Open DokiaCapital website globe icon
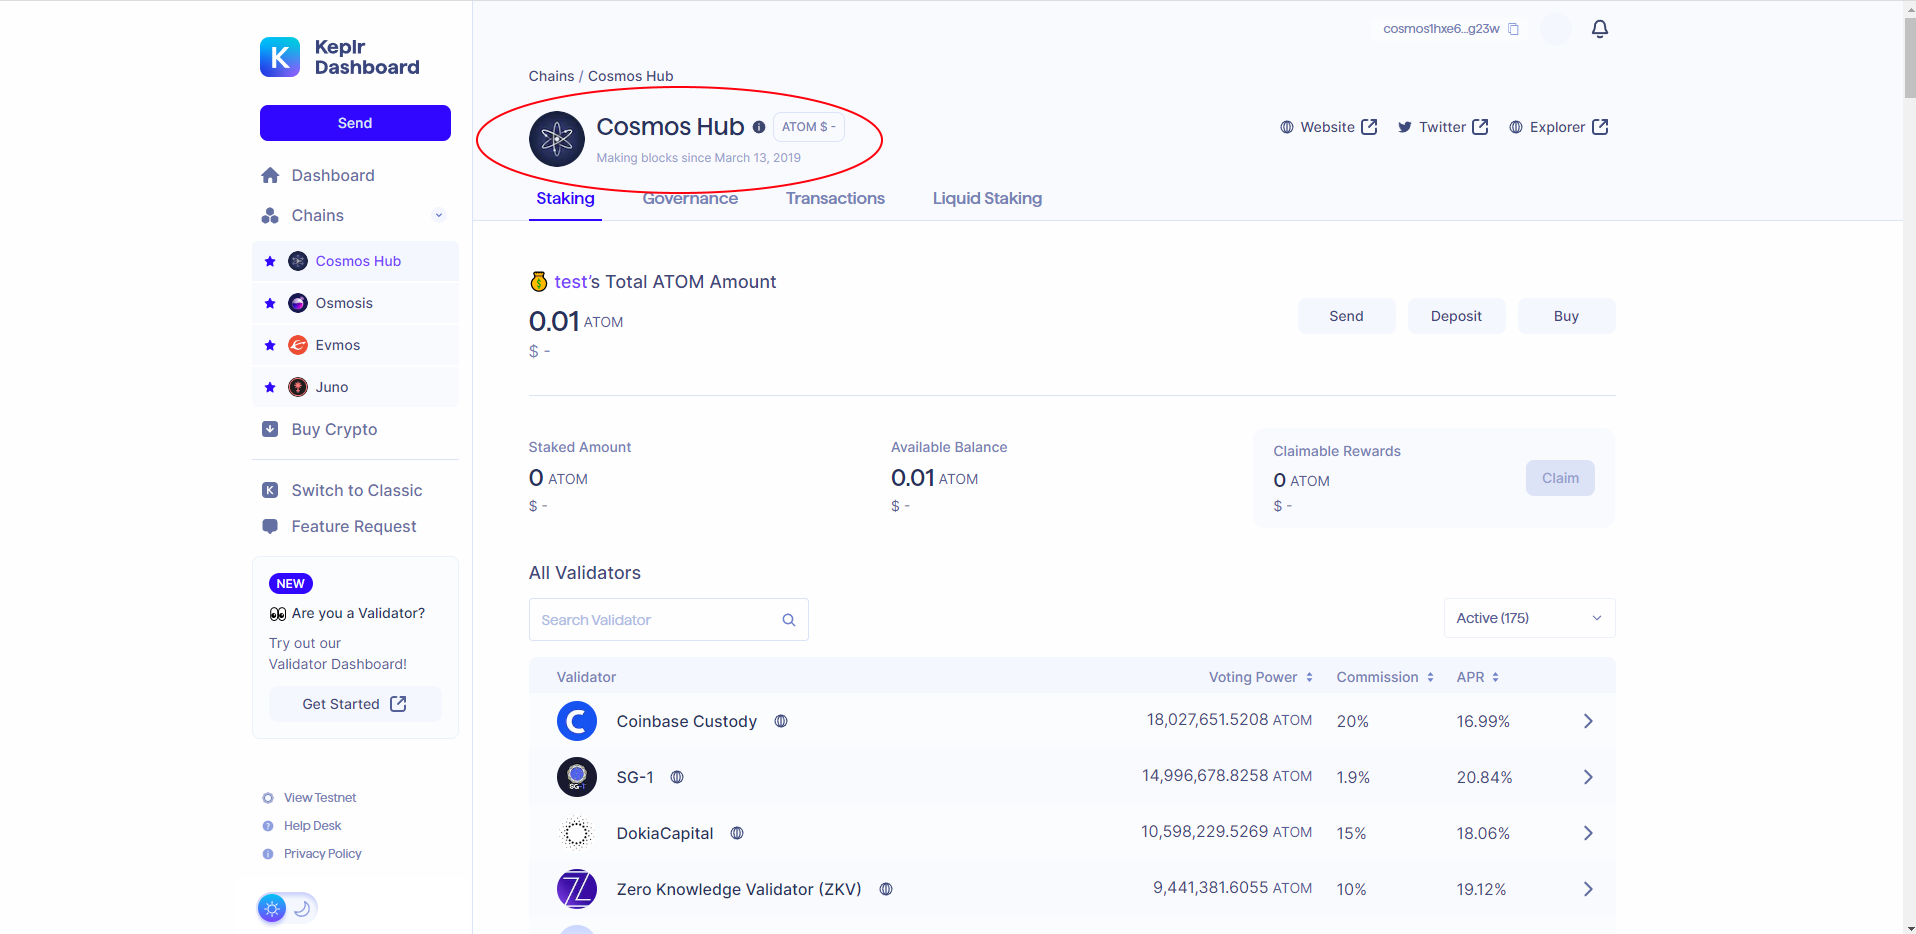Viewport: 1916px width, 934px height. tap(737, 833)
